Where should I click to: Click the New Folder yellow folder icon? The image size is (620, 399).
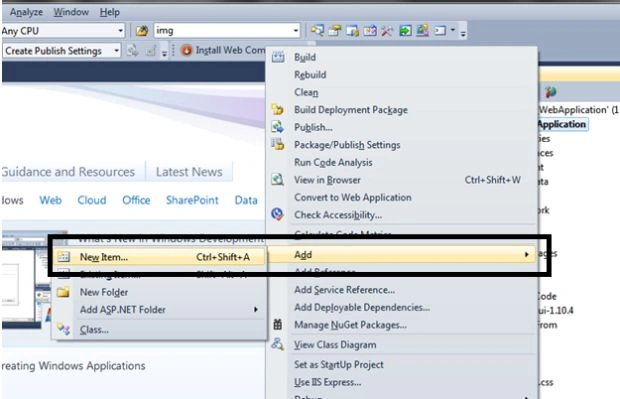point(63,292)
